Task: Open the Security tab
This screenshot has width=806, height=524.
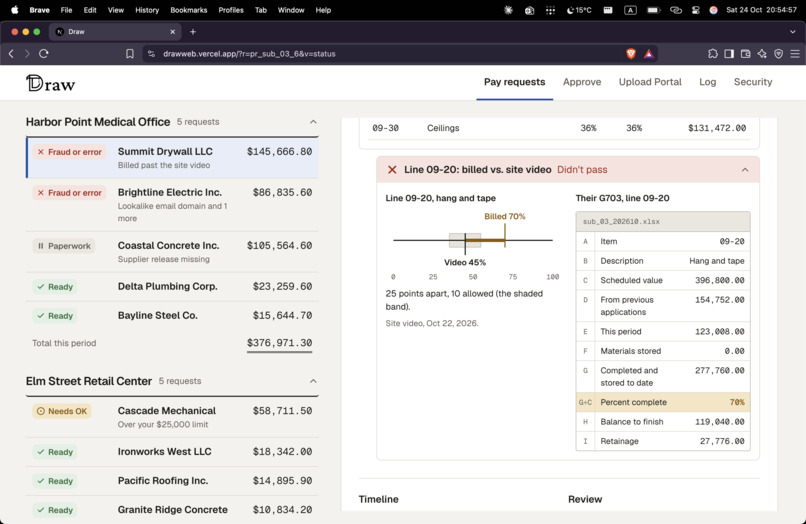Action: click(753, 82)
